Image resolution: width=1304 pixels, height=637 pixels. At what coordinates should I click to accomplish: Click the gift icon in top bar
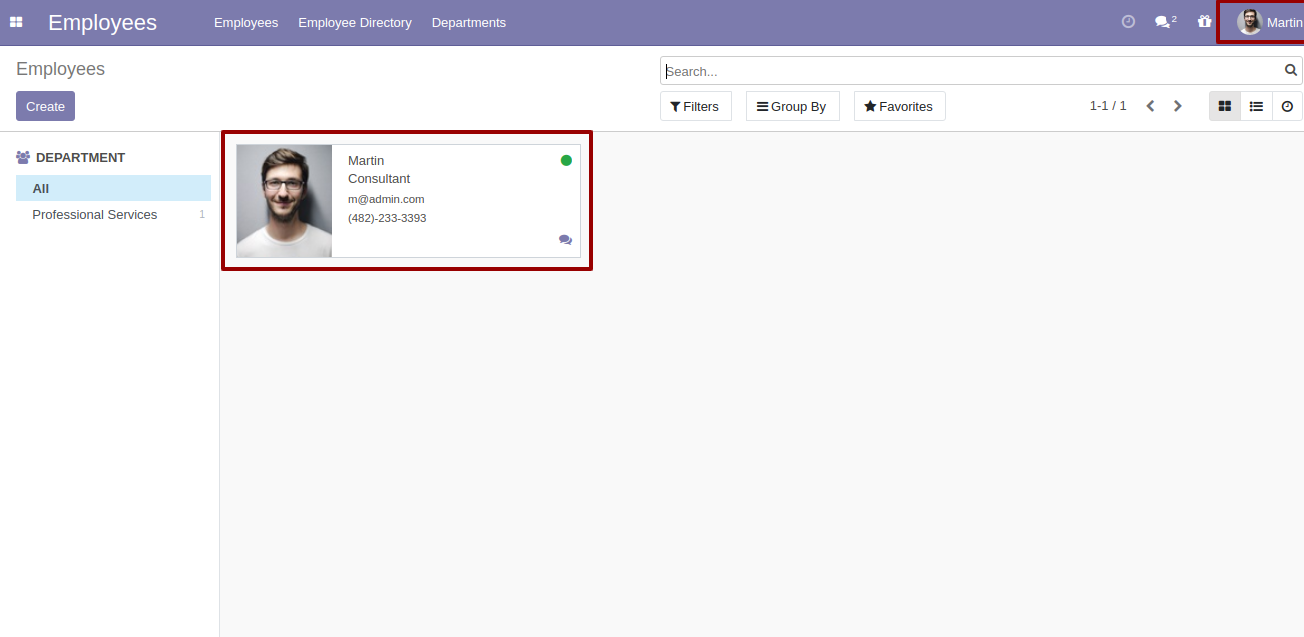tap(1204, 21)
